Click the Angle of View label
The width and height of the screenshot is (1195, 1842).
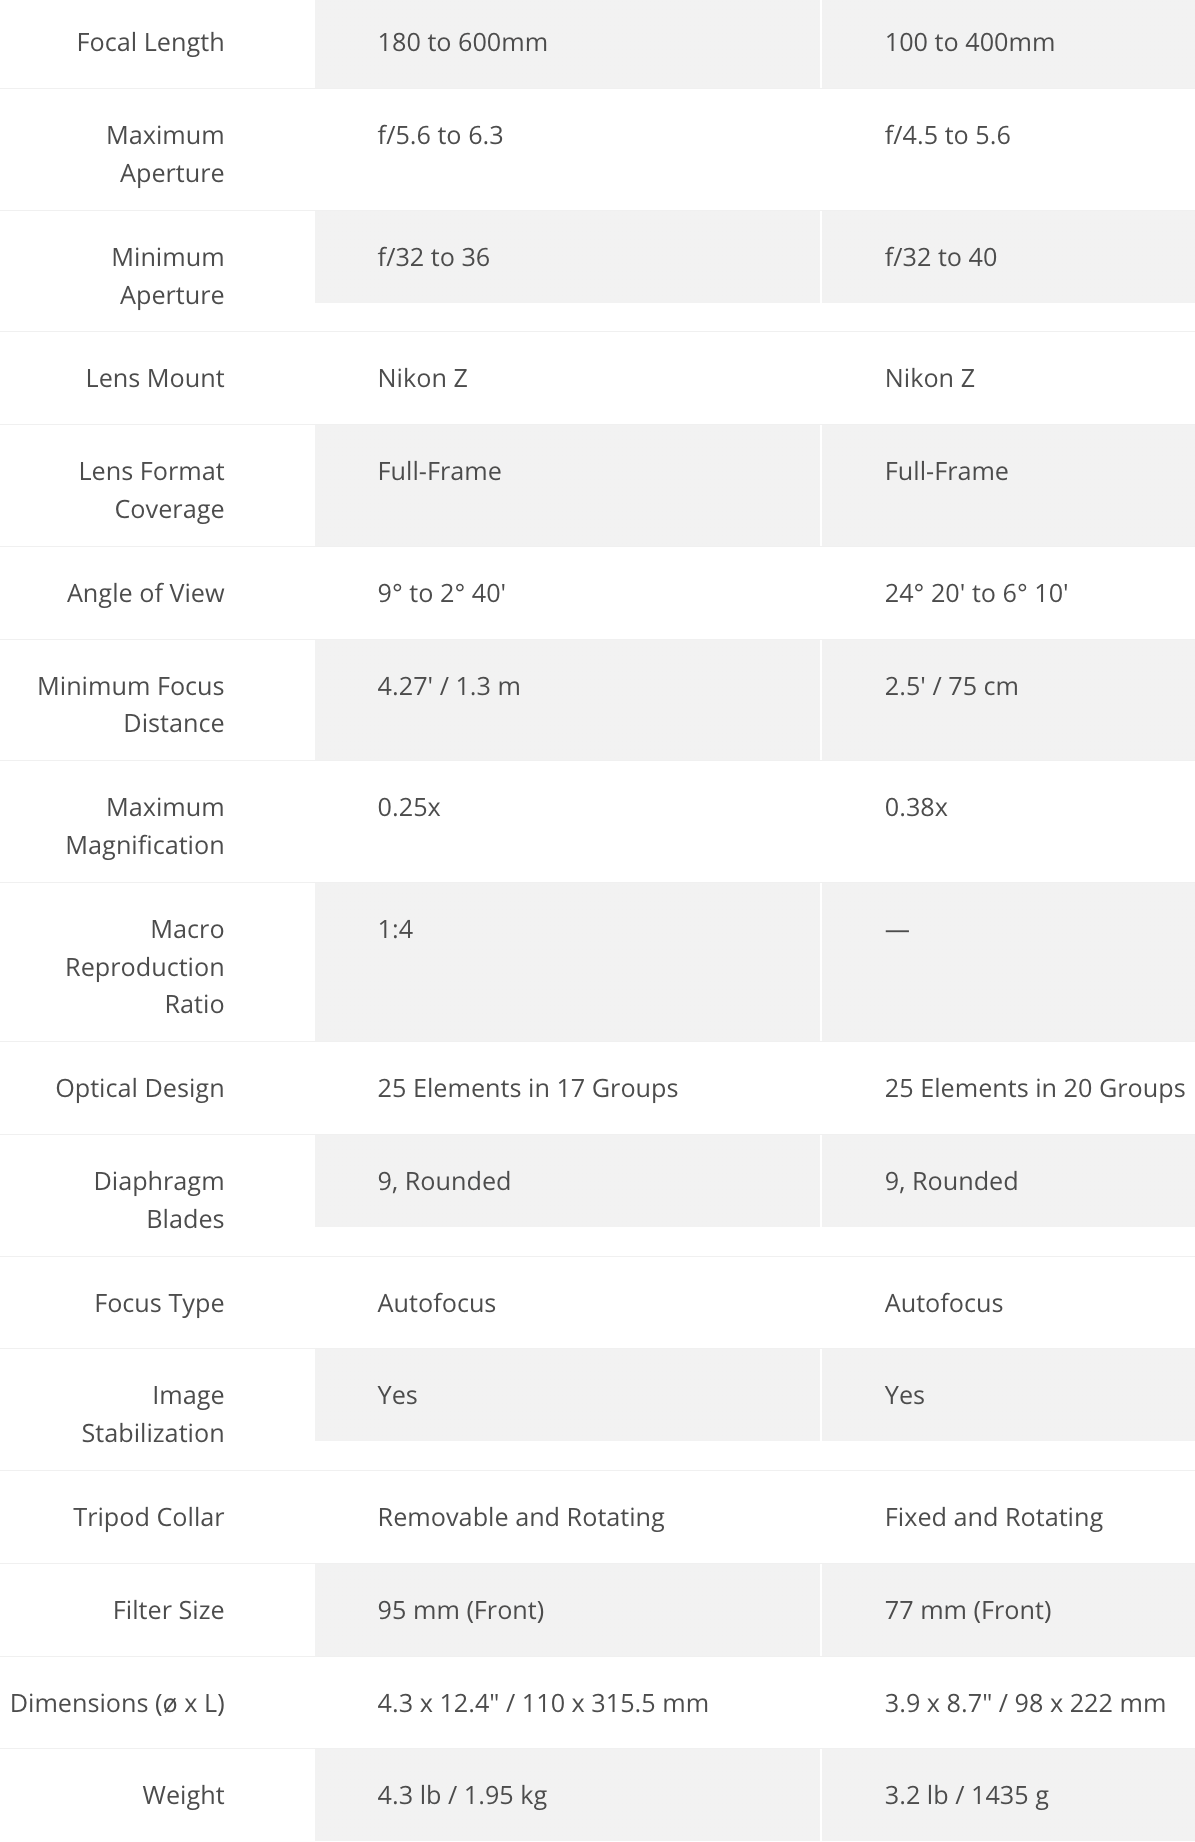point(146,593)
